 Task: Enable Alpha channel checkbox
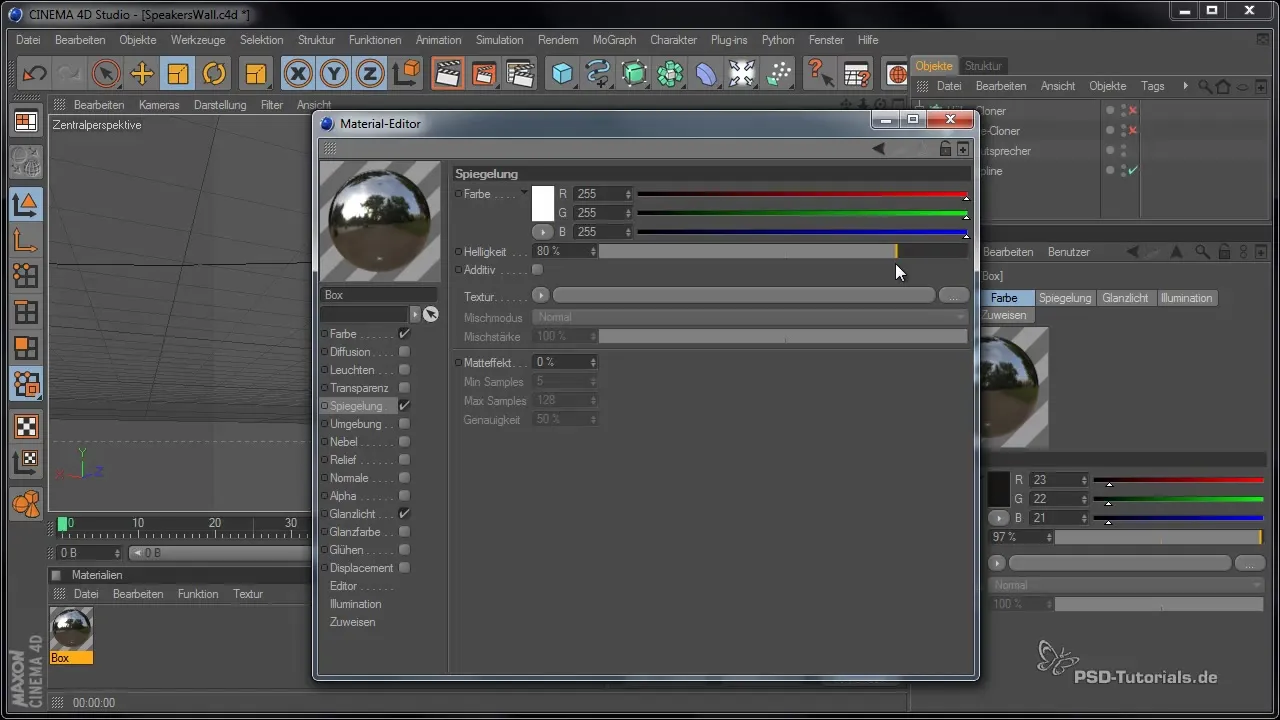(x=404, y=496)
